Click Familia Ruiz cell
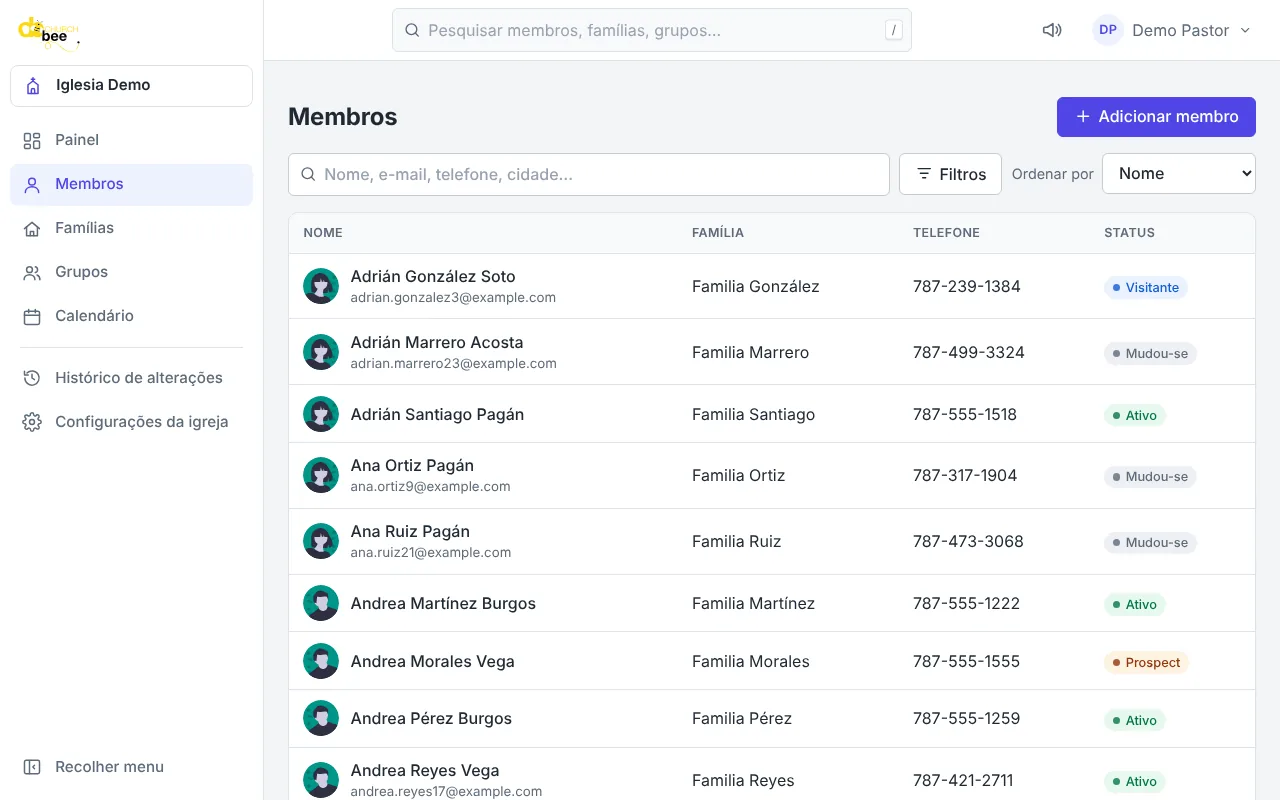 tap(736, 541)
